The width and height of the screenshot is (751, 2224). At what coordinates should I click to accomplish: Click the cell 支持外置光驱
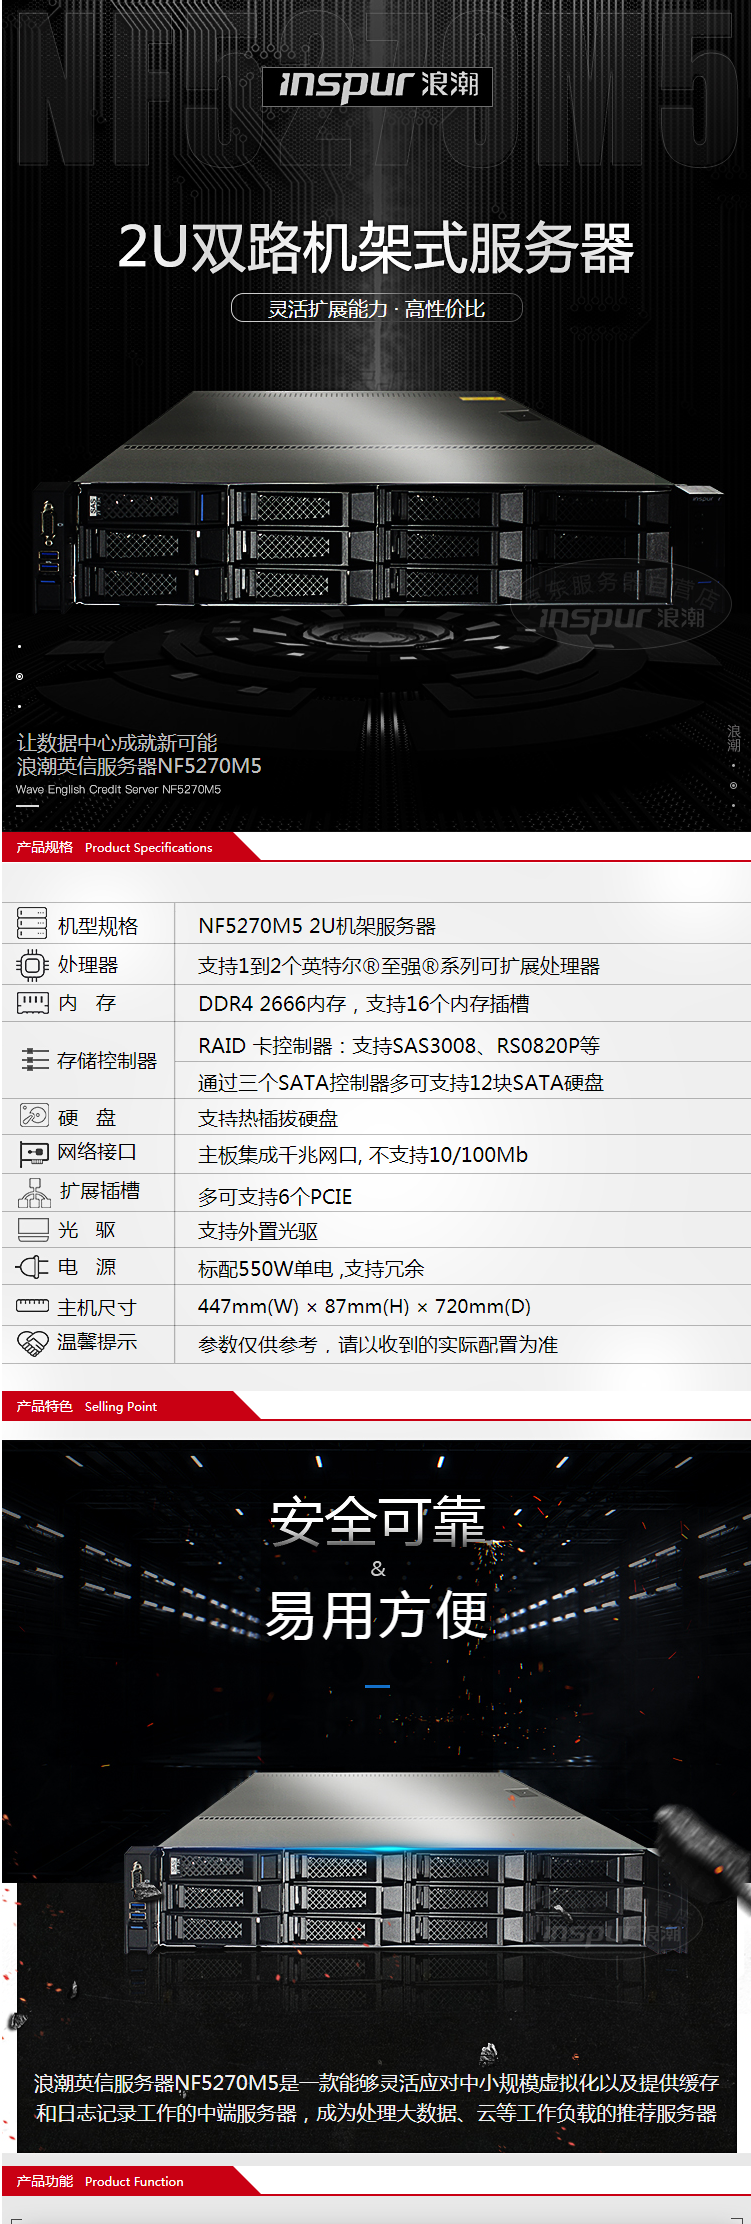point(258,1231)
